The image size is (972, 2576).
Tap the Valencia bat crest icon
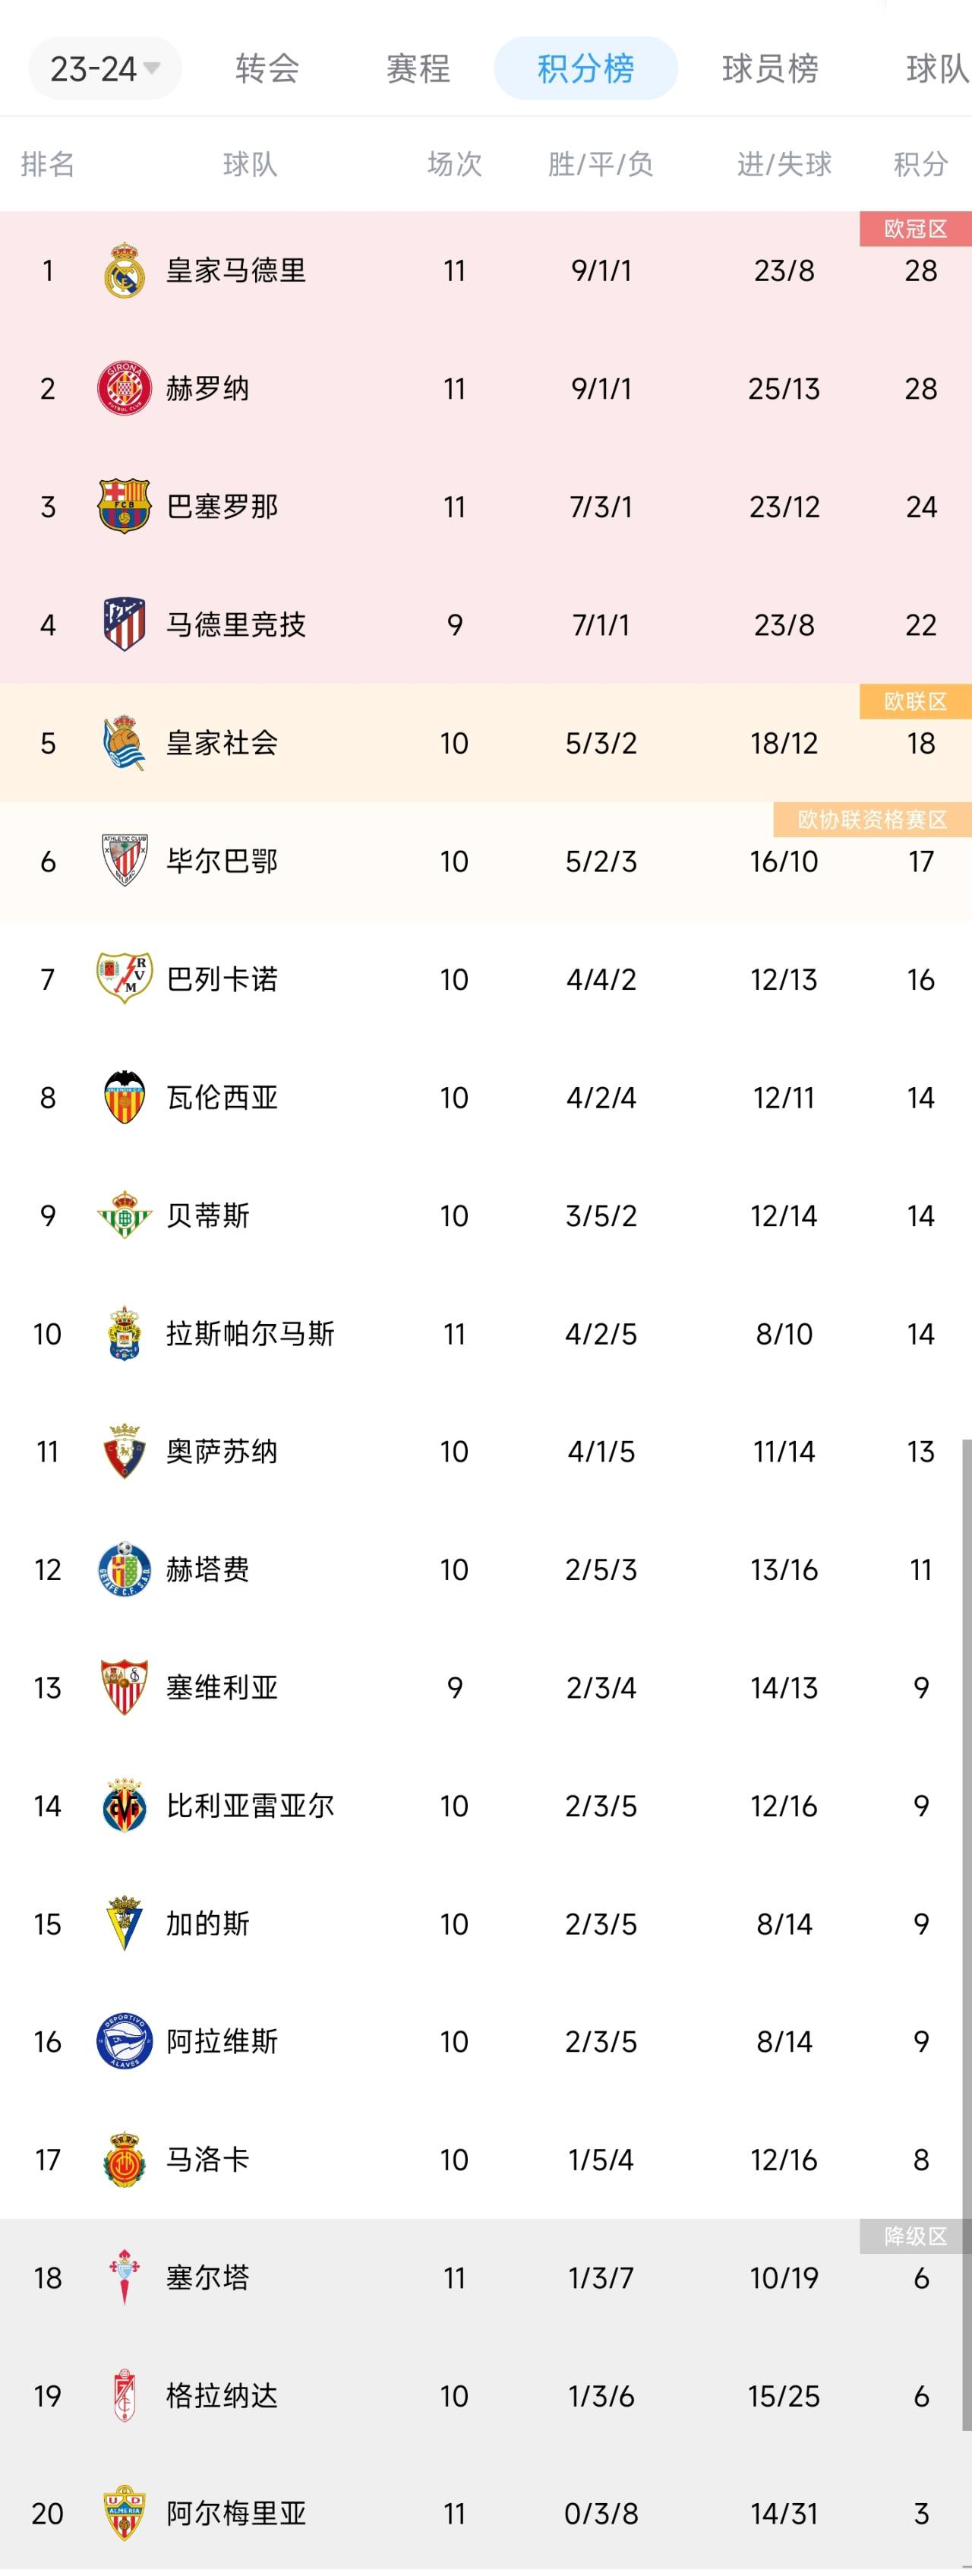point(124,1097)
